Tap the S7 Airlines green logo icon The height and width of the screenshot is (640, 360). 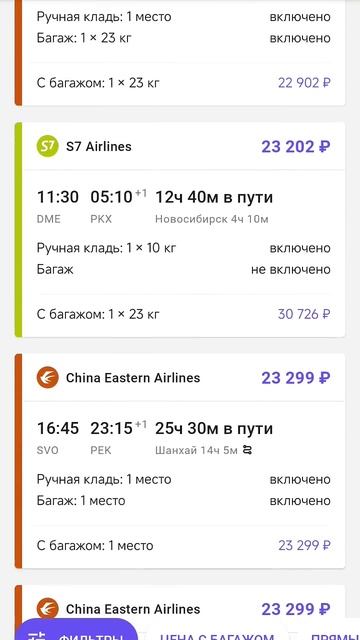(48, 147)
